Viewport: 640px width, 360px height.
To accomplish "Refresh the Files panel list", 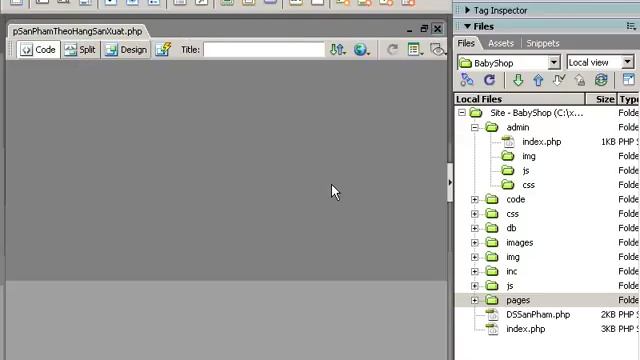I will pyautogui.click(x=489, y=80).
